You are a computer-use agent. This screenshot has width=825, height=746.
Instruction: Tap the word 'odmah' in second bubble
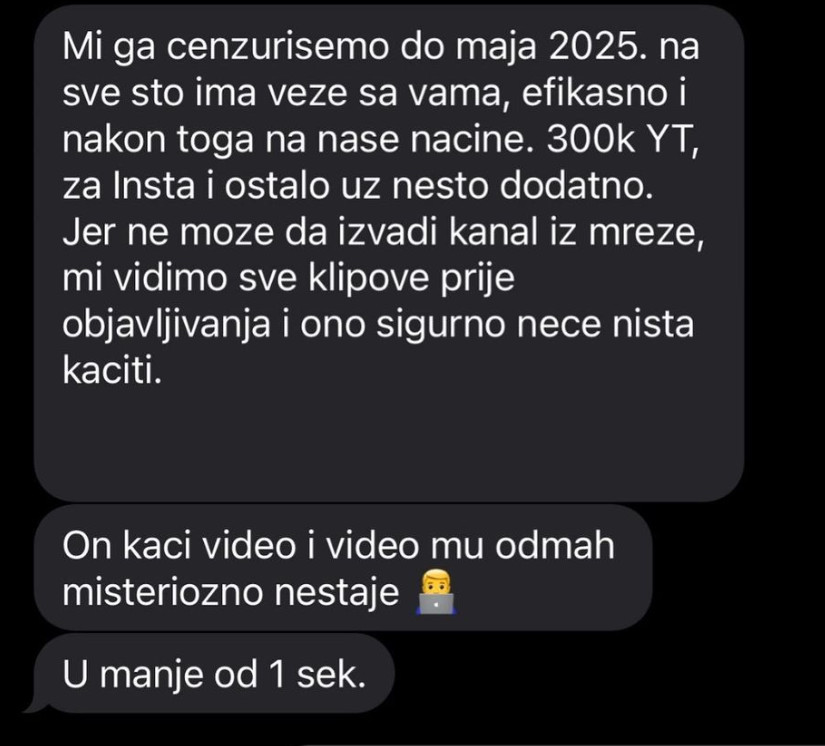555,546
